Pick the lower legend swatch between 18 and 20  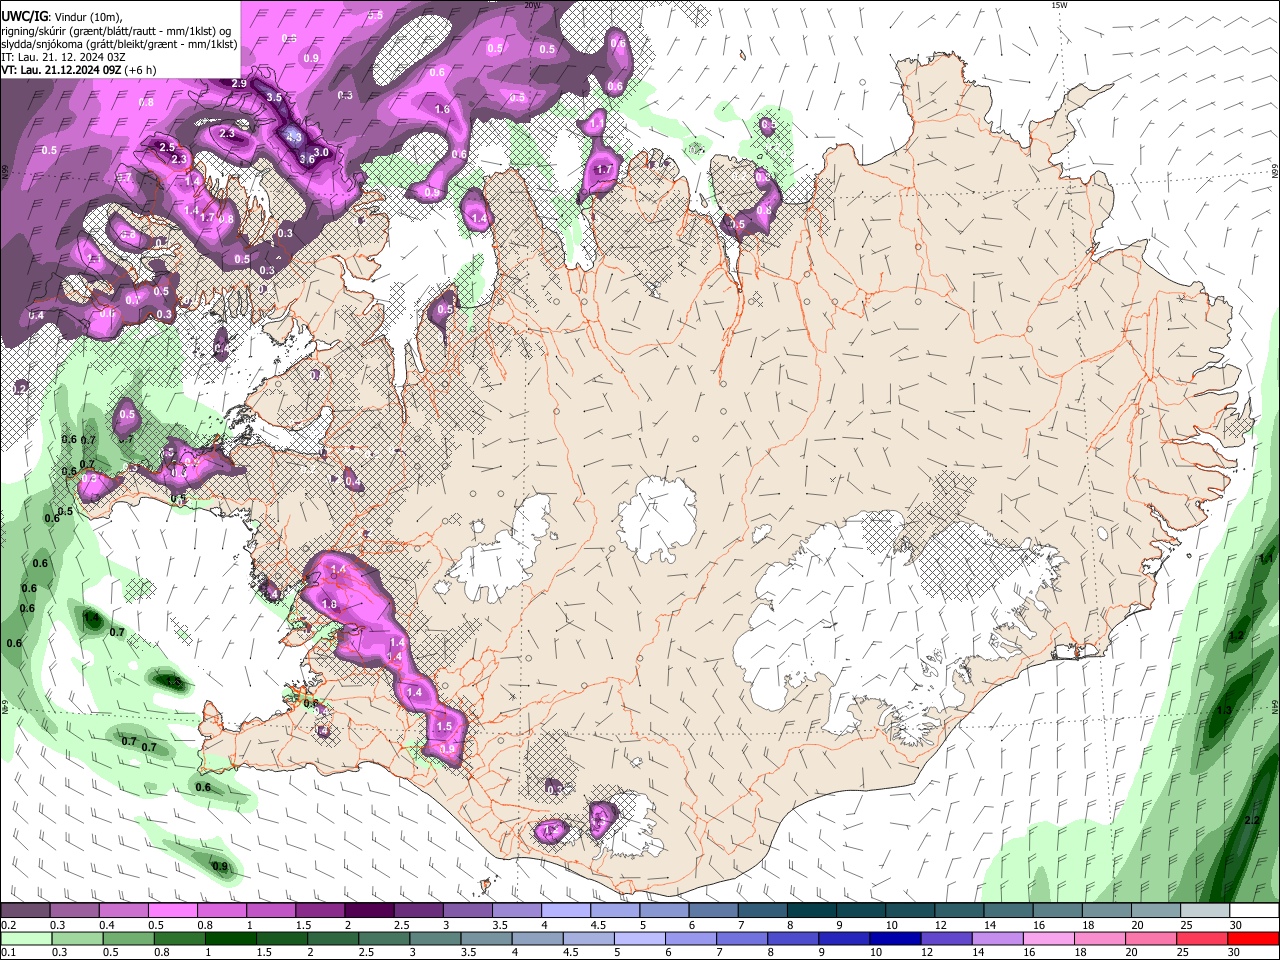point(1099,939)
